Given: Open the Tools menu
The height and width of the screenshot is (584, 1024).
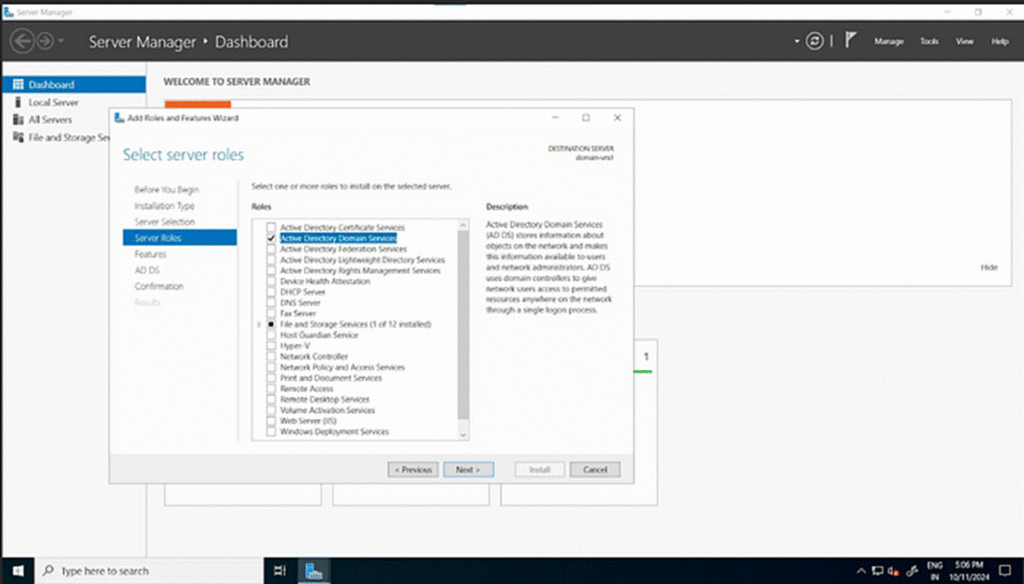Looking at the screenshot, I should pos(929,42).
